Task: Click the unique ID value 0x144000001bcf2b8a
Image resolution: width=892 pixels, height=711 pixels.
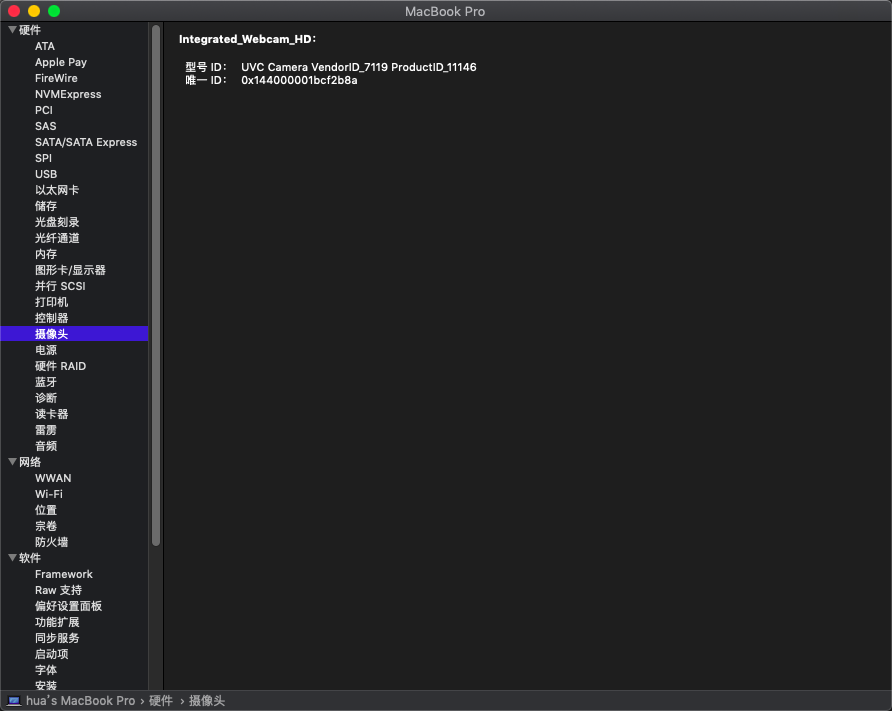Action: [x=299, y=80]
